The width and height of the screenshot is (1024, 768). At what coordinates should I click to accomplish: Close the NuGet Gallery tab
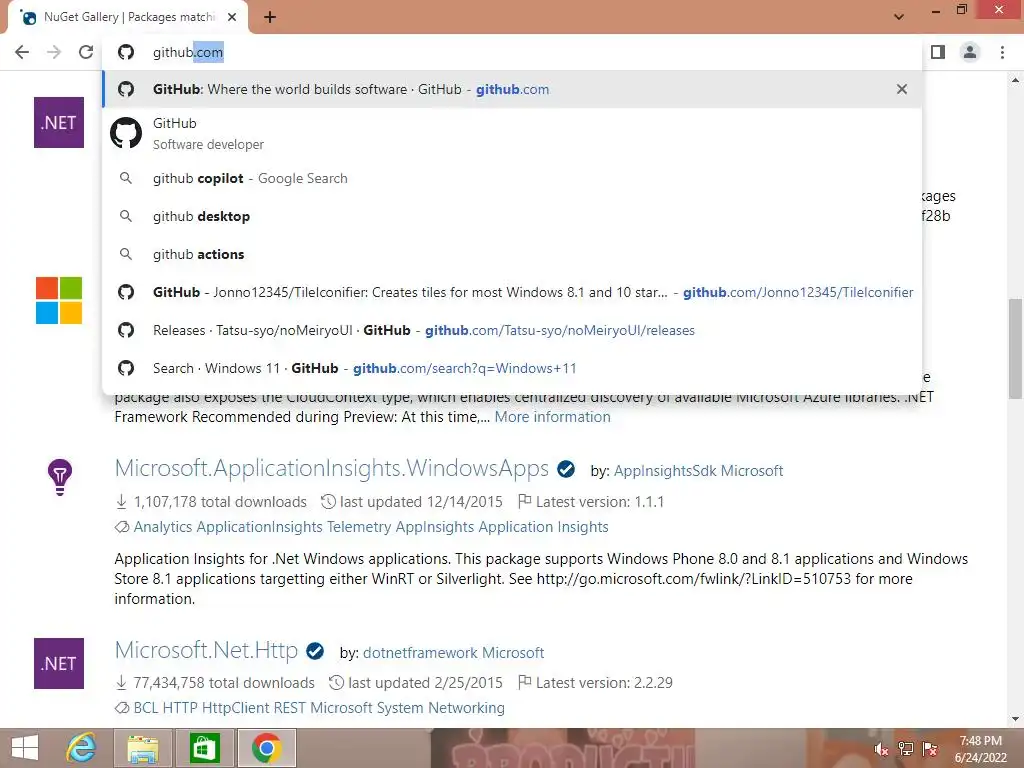(232, 18)
